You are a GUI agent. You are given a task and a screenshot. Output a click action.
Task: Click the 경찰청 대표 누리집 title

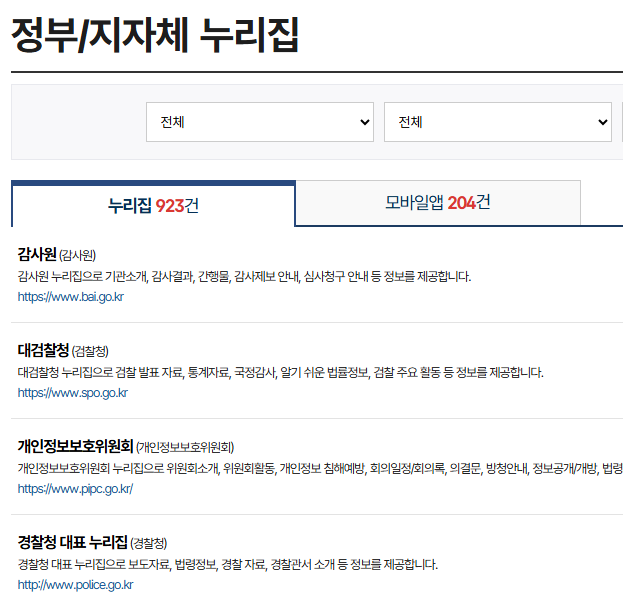[72, 542]
